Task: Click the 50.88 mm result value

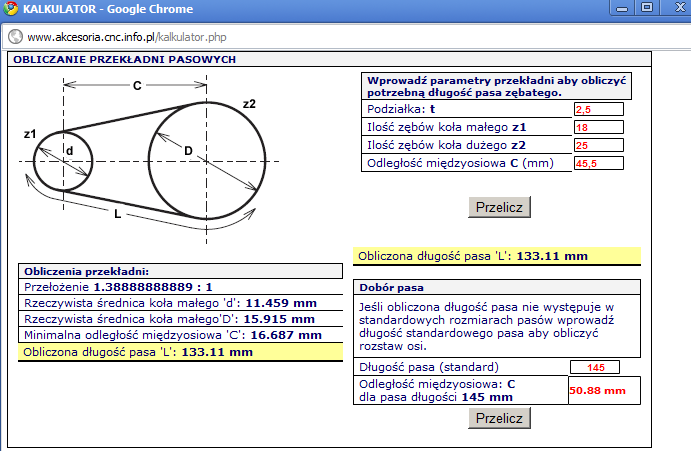Action: coord(597,391)
